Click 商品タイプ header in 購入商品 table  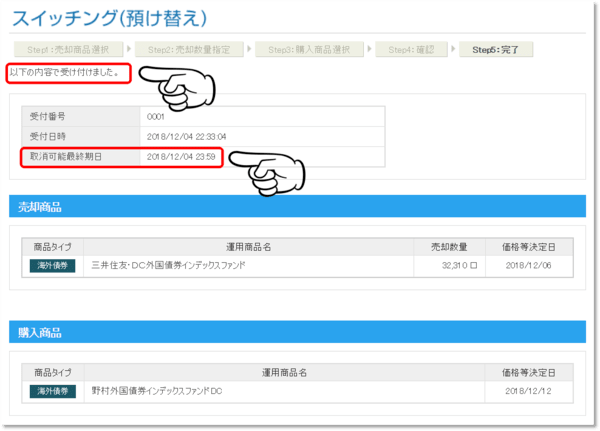pyautogui.click(x=53, y=372)
